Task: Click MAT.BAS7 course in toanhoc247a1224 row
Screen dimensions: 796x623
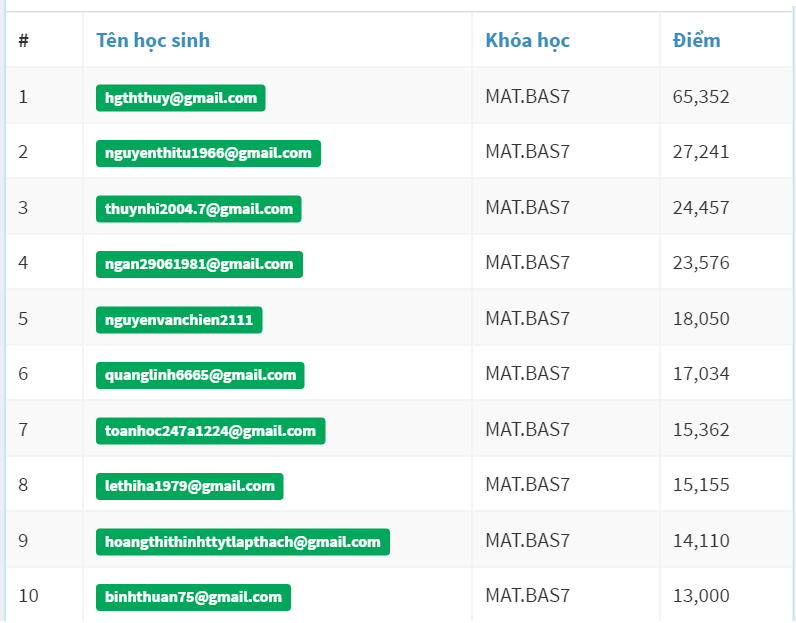Action: [527, 429]
